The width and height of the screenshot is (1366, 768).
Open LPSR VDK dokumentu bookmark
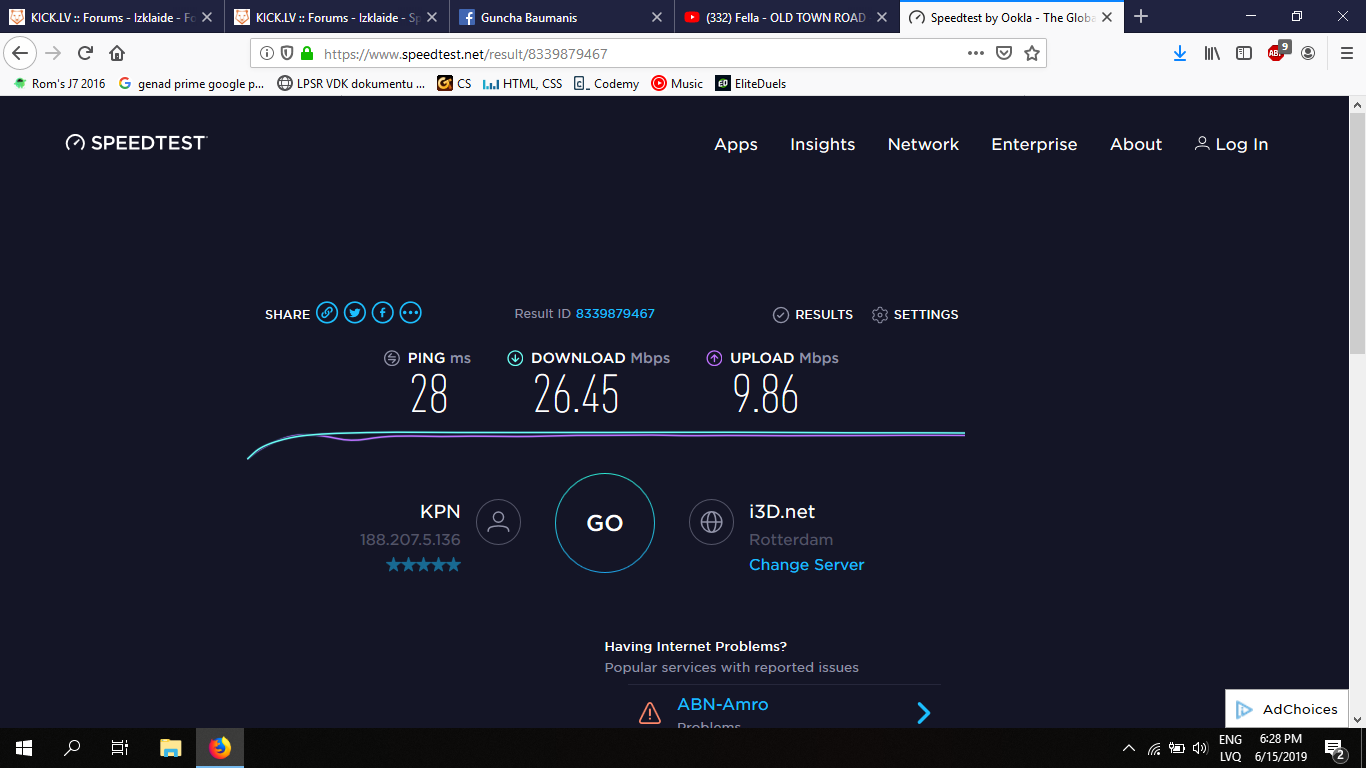click(351, 84)
